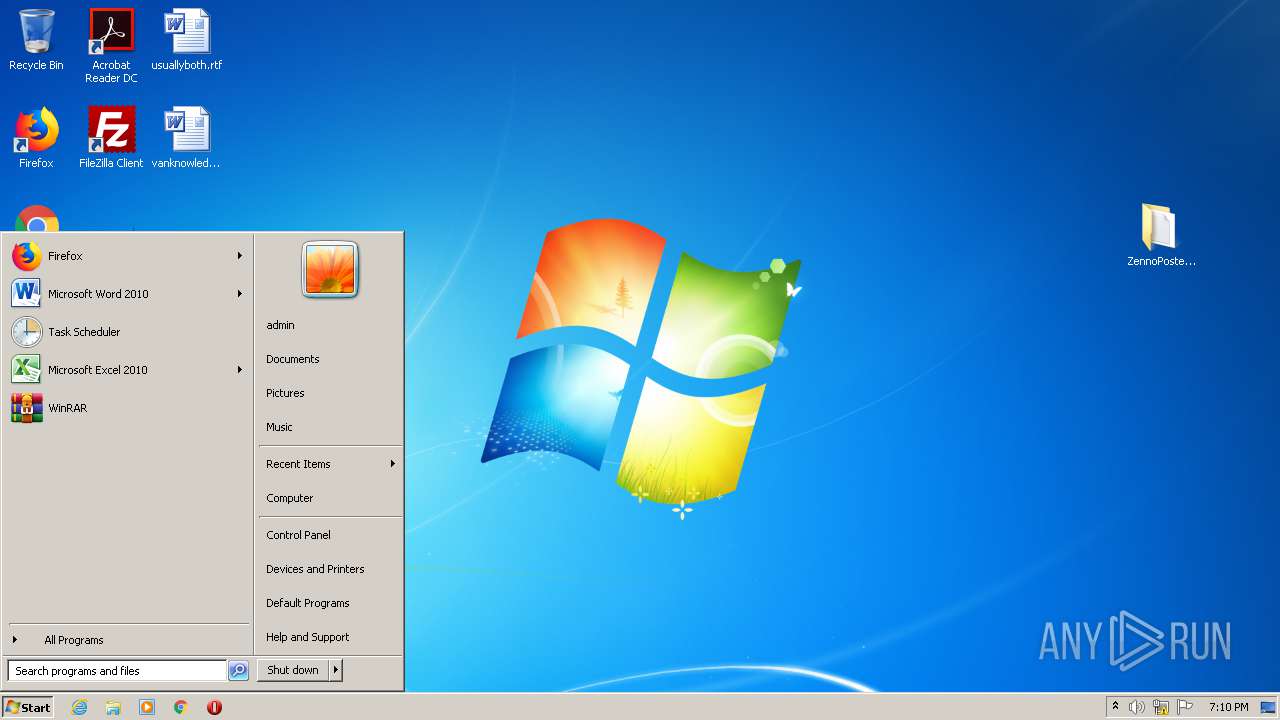Image resolution: width=1280 pixels, height=720 pixels.
Task: Open Windows Explorer from taskbar
Action: click(113, 707)
